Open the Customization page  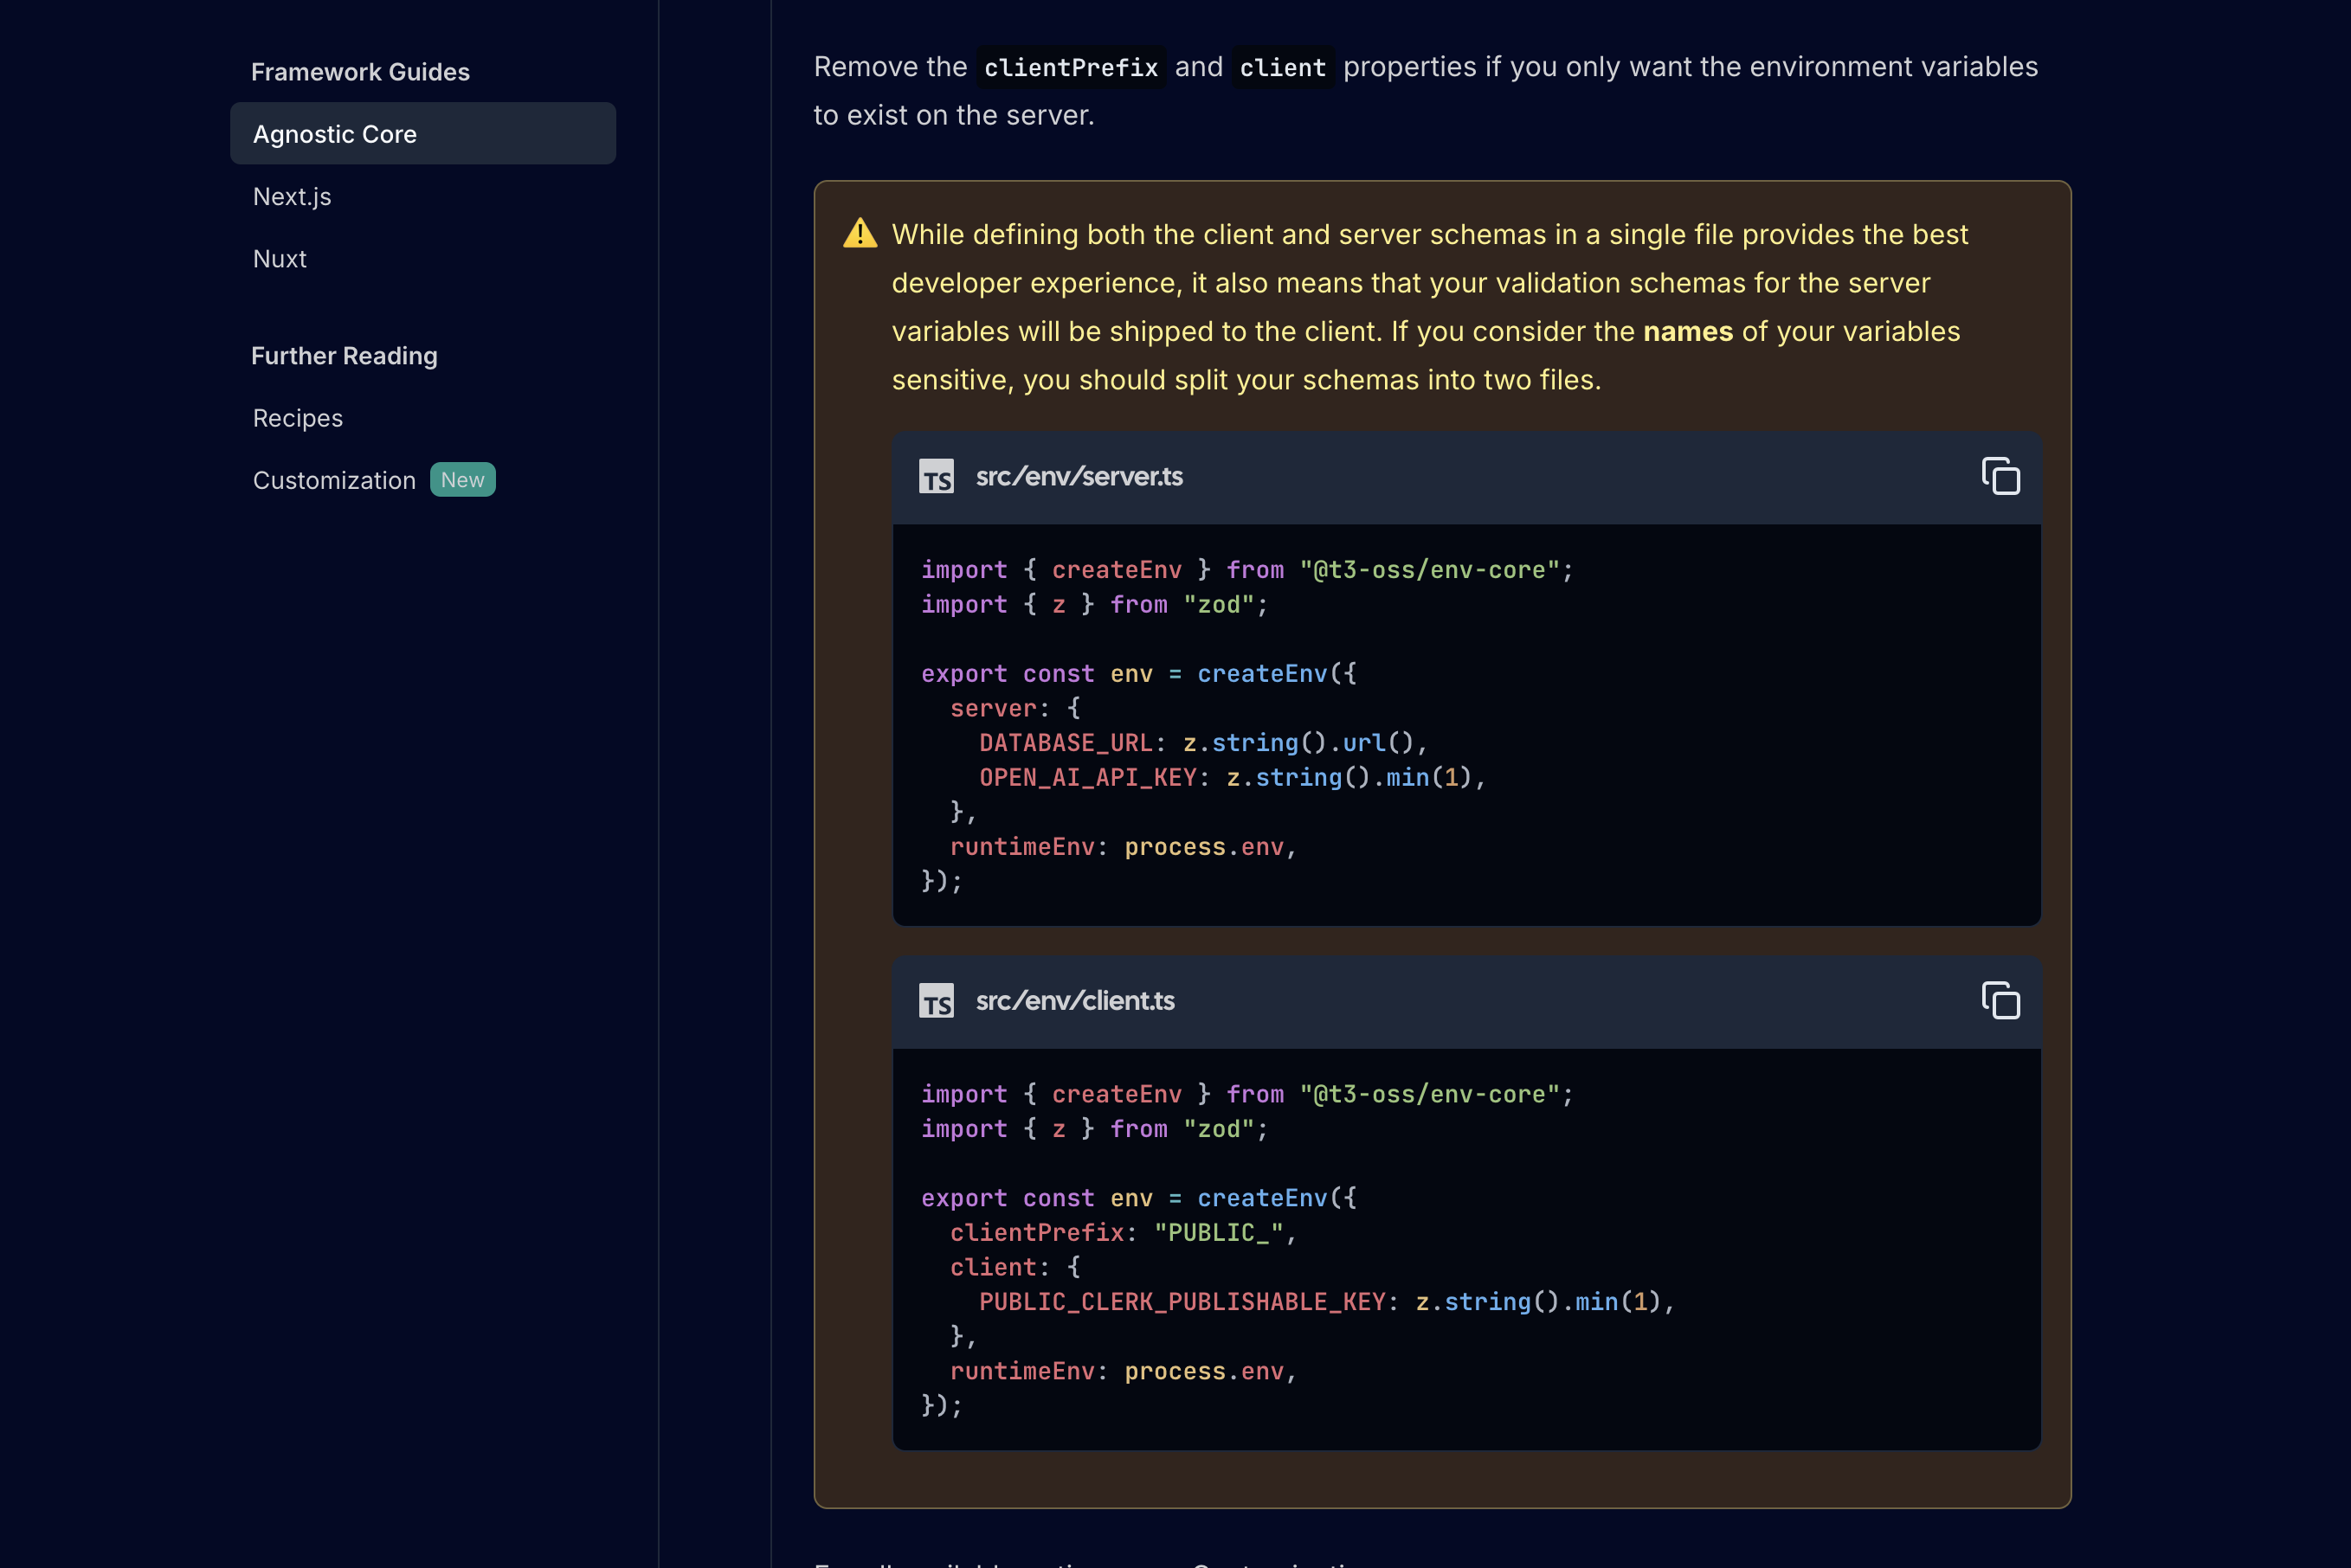pyautogui.click(x=334, y=480)
